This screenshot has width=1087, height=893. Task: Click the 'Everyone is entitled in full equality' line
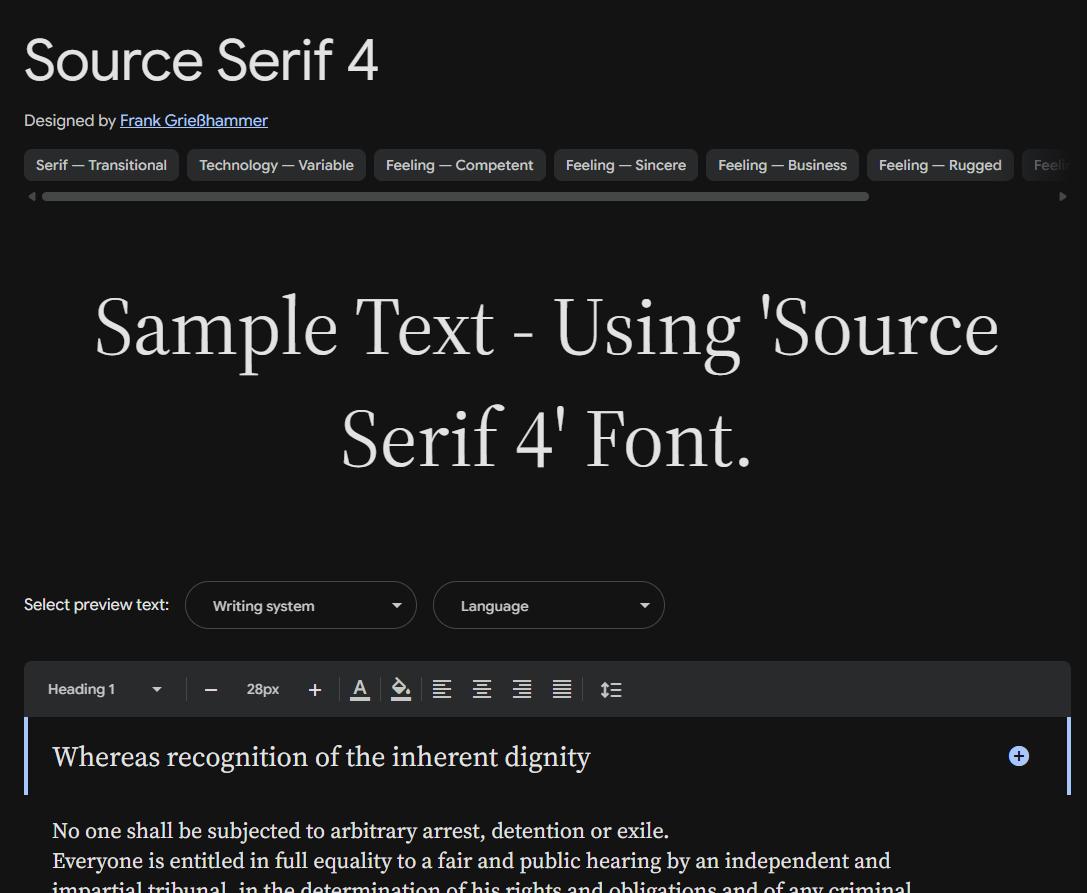(471, 860)
